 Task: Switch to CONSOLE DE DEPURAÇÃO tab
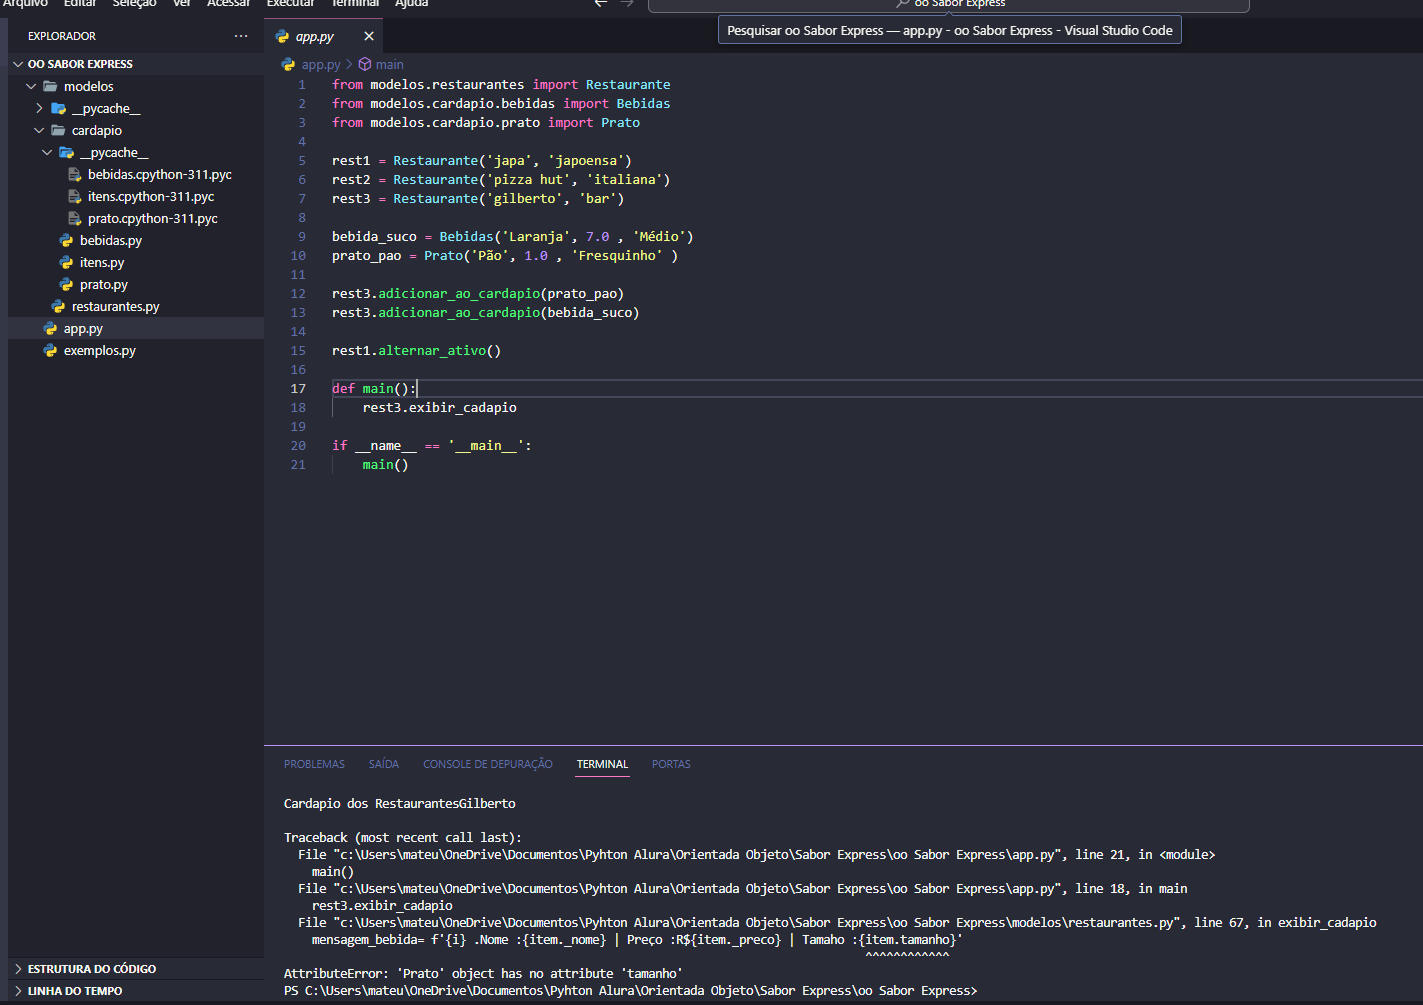488,764
